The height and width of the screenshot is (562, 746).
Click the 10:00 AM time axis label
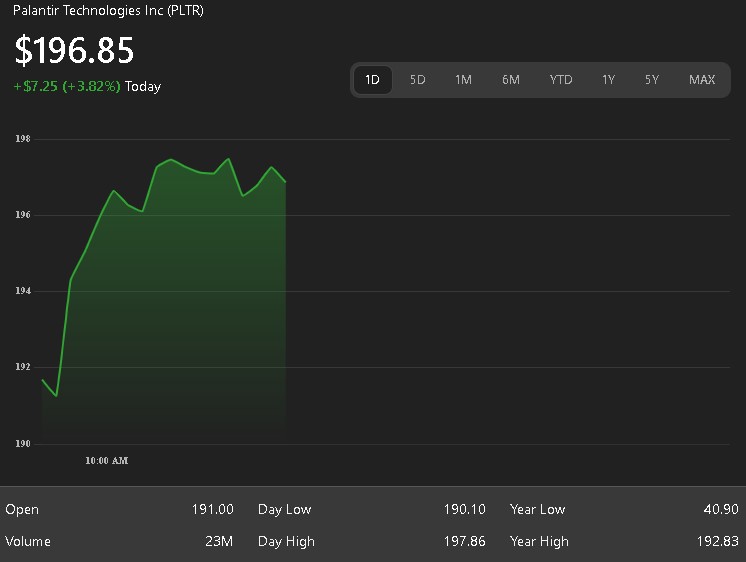(x=107, y=461)
